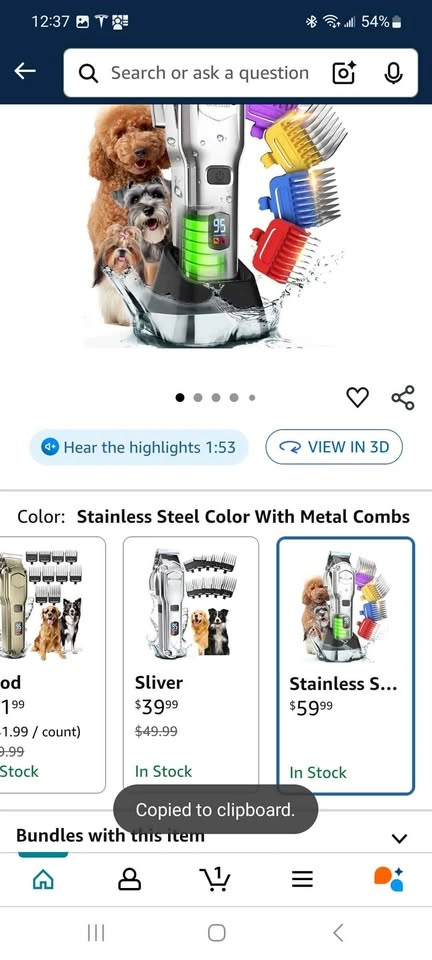Select the gold clipper color option
The width and height of the screenshot is (432, 960).
pos(53,664)
